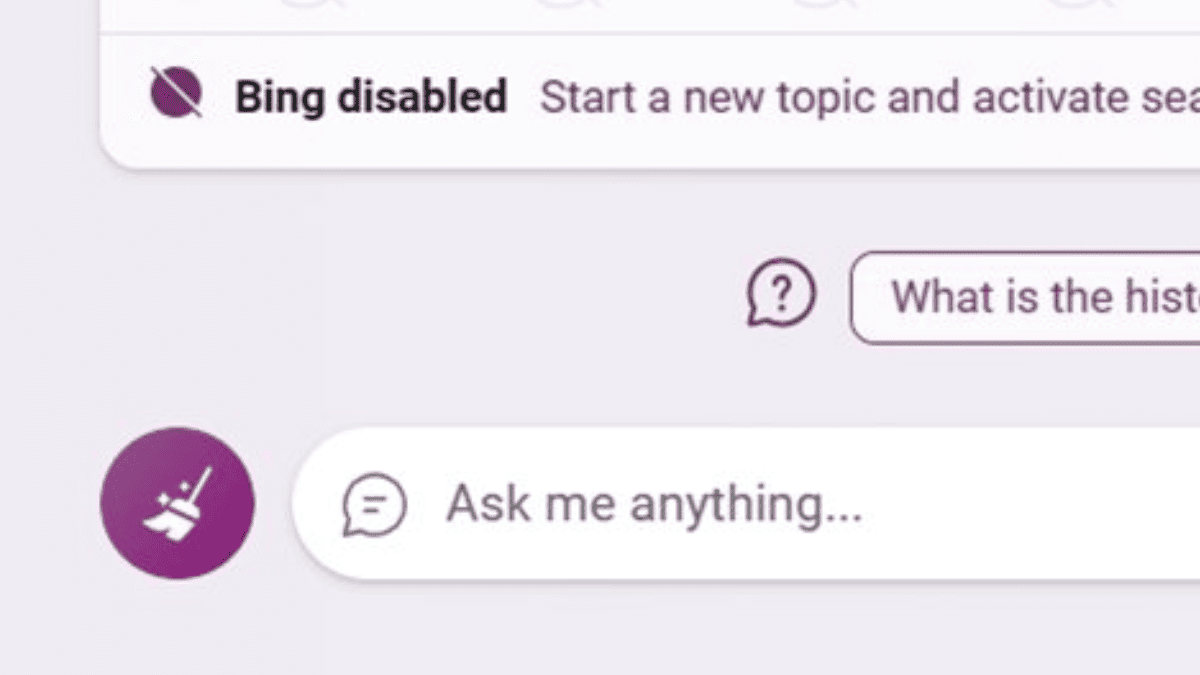
Task: Click the "Bing disabled" bold label
Action: [371, 97]
